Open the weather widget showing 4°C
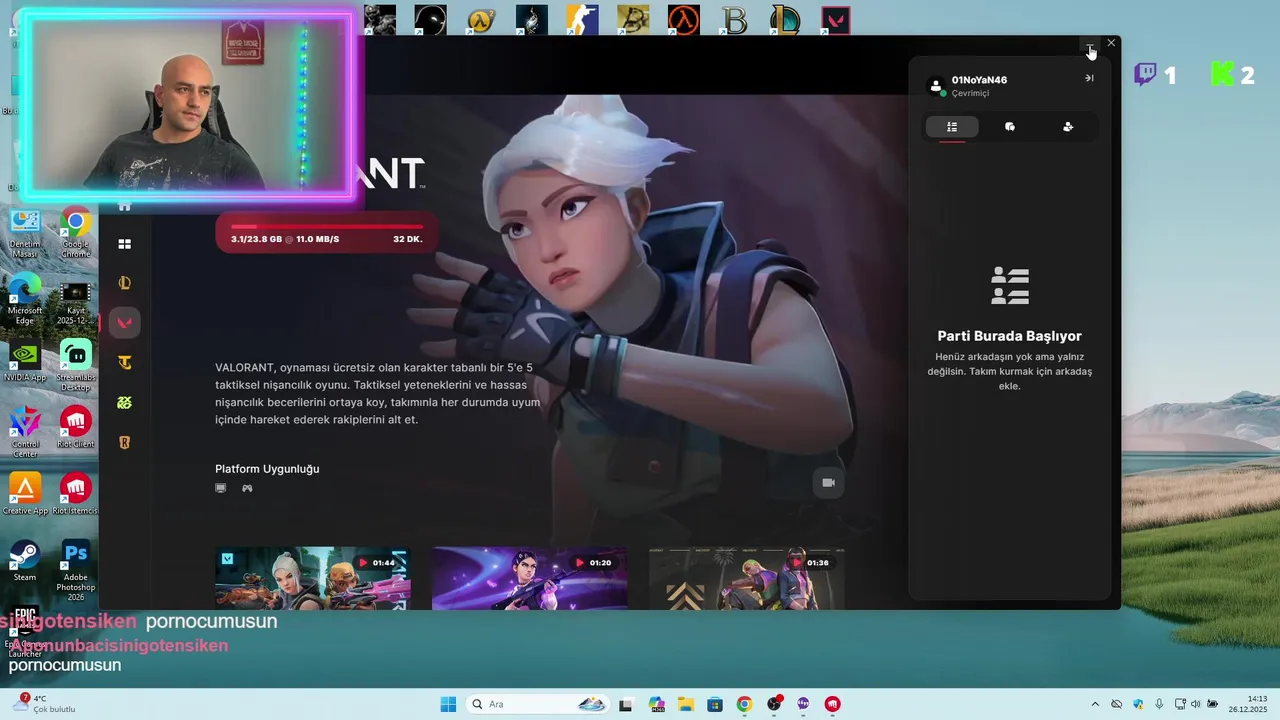Viewport: 1280px width, 720px height. coord(43,704)
